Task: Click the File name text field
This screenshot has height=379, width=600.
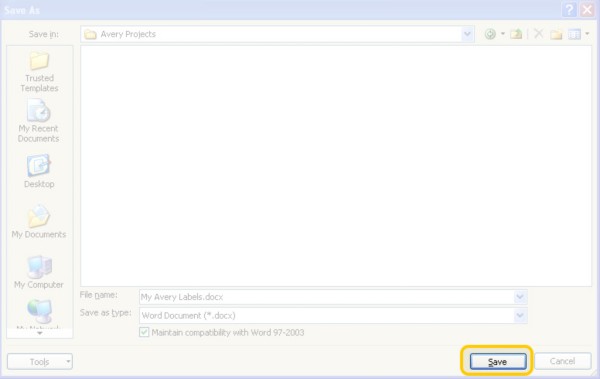Action: pyautogui.click(x=326, y=297)
